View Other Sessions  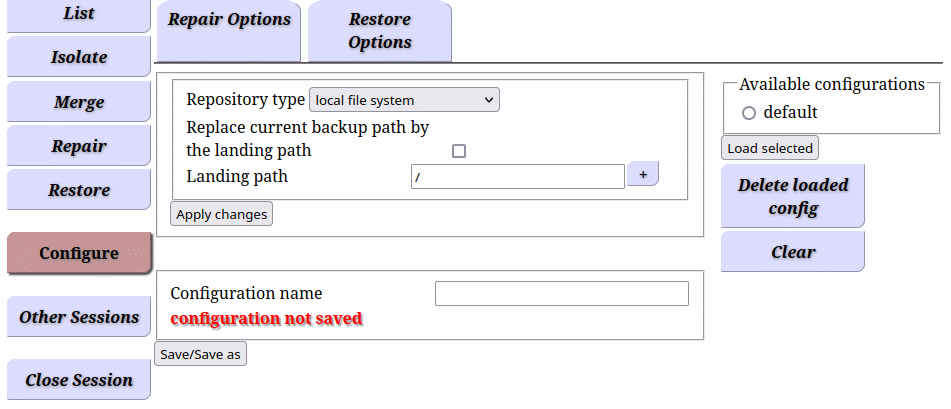pos(79,317)
